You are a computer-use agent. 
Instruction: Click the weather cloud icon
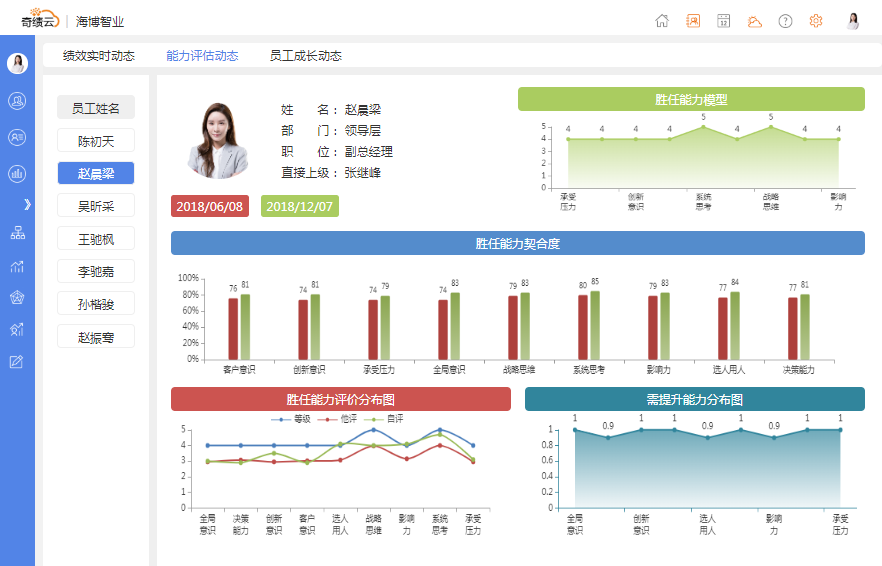pos(755,21)
